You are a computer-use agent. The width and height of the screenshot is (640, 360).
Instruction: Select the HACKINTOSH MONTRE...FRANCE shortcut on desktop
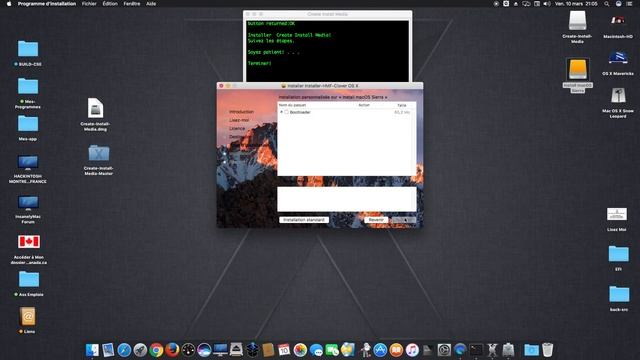tap(28, 162)
